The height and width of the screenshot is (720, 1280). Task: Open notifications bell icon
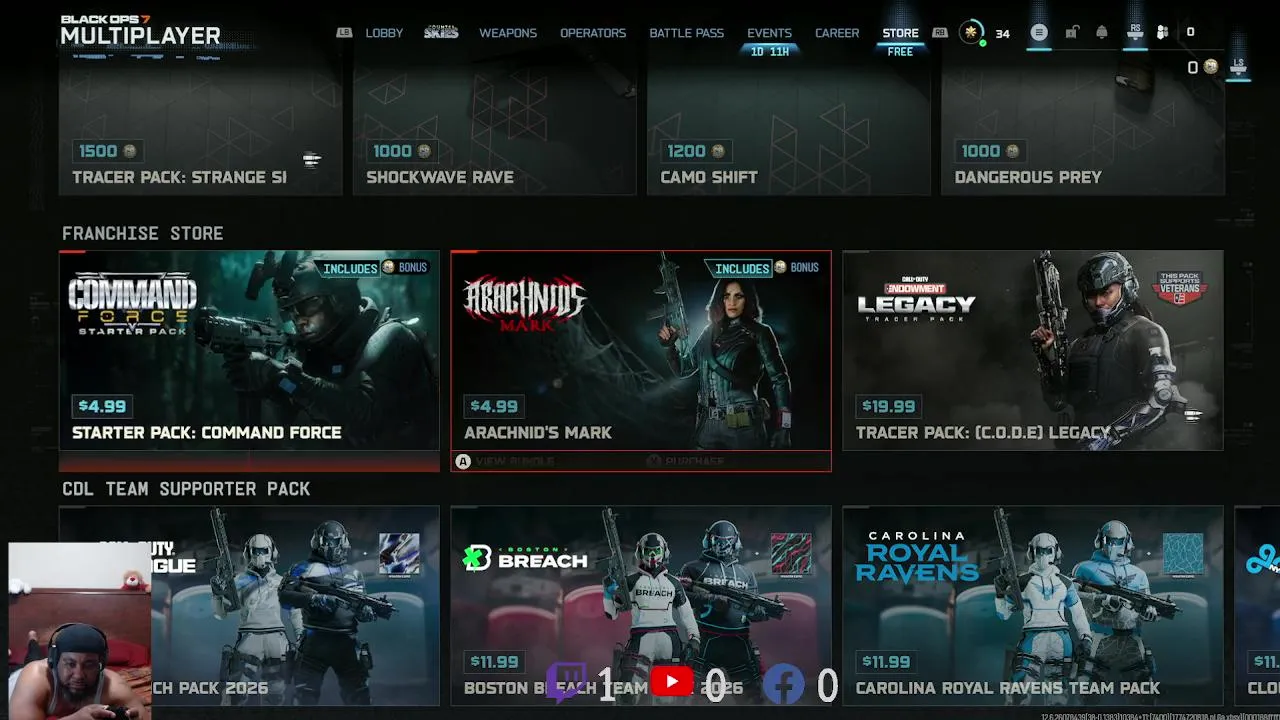(1102, 33)
